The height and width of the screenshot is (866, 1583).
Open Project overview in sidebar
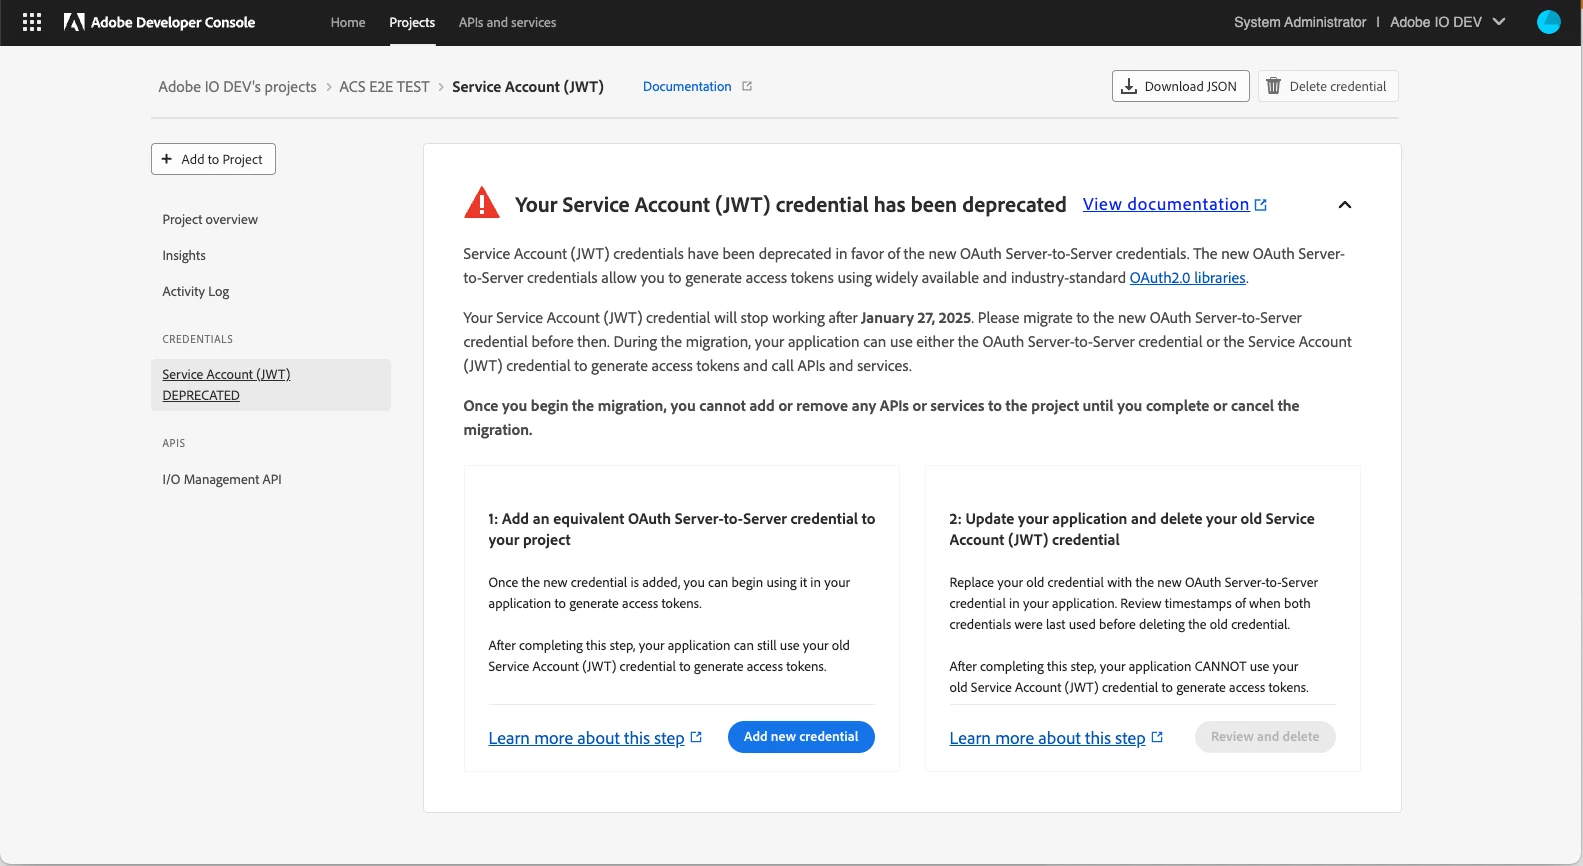(x=210, y=219)
